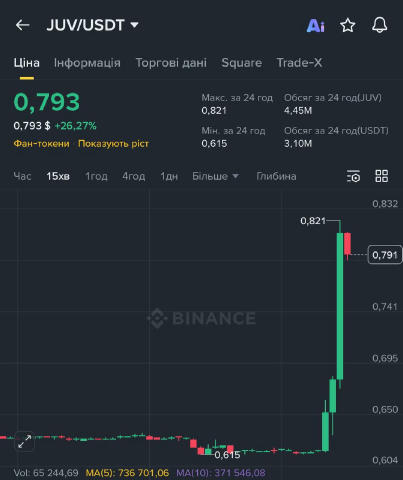Switch chart to 1дн interval
Viewport: 403px width, 480px height.
click(x=169, y=176)
